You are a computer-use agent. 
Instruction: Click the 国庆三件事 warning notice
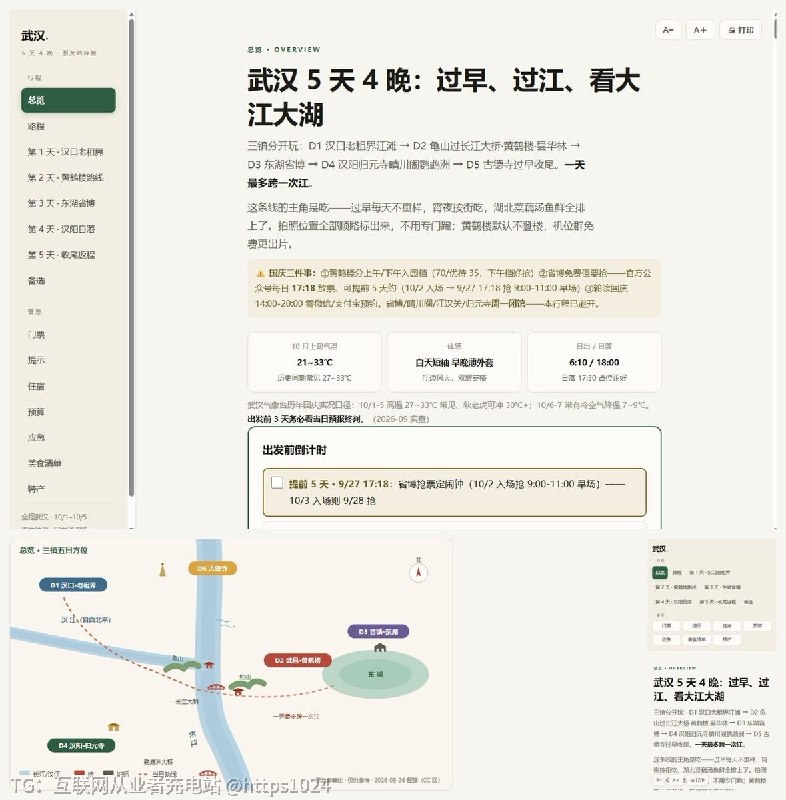(454, 288)
